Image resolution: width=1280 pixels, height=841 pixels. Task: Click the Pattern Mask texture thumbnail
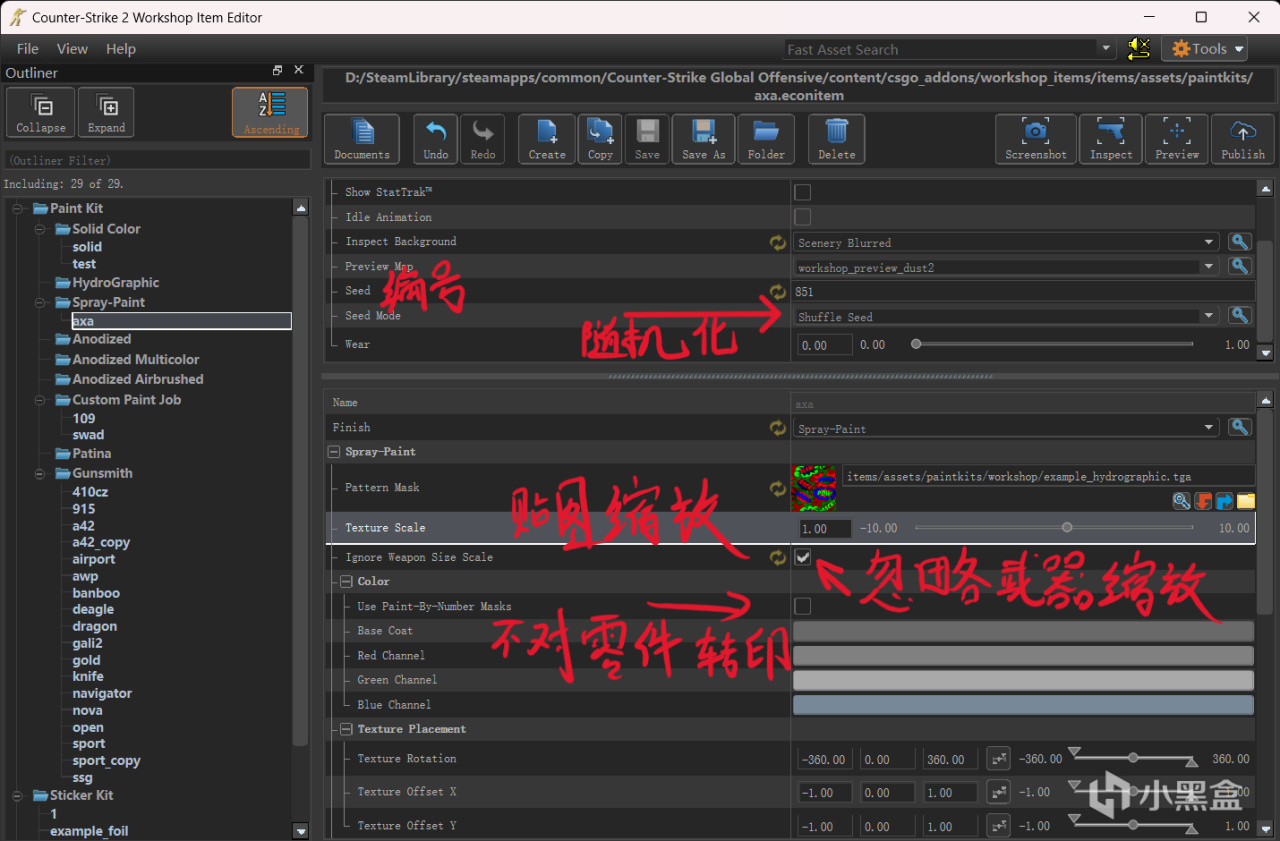click(x=813, y=488)
